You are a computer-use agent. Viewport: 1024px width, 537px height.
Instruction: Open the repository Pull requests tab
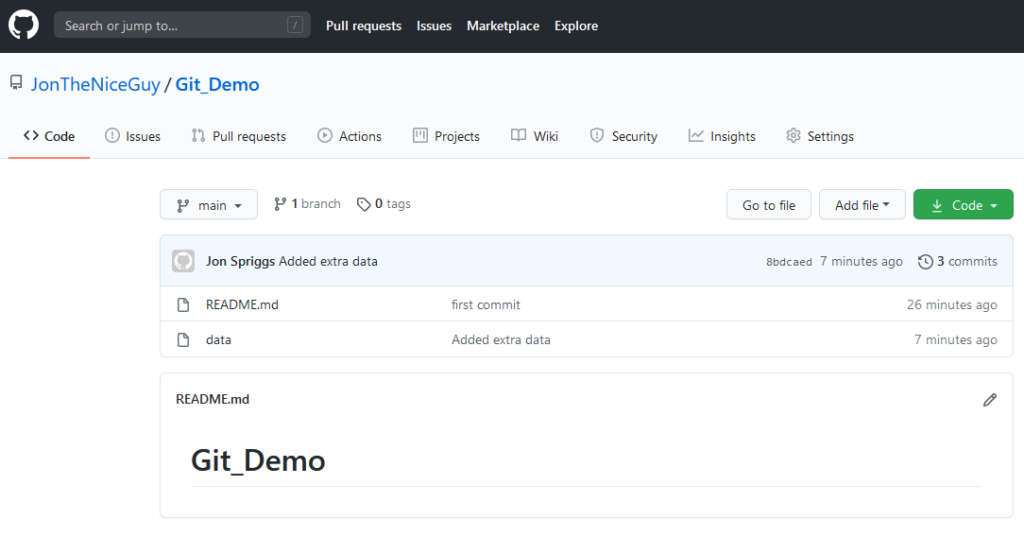pyautogui.click(x=239, y=136)
